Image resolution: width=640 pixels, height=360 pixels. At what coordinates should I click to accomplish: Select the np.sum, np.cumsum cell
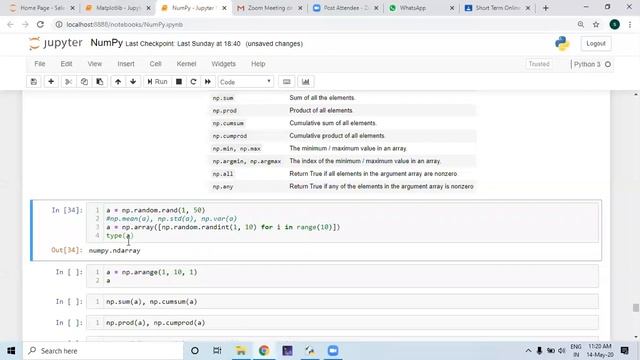(342, 302)
